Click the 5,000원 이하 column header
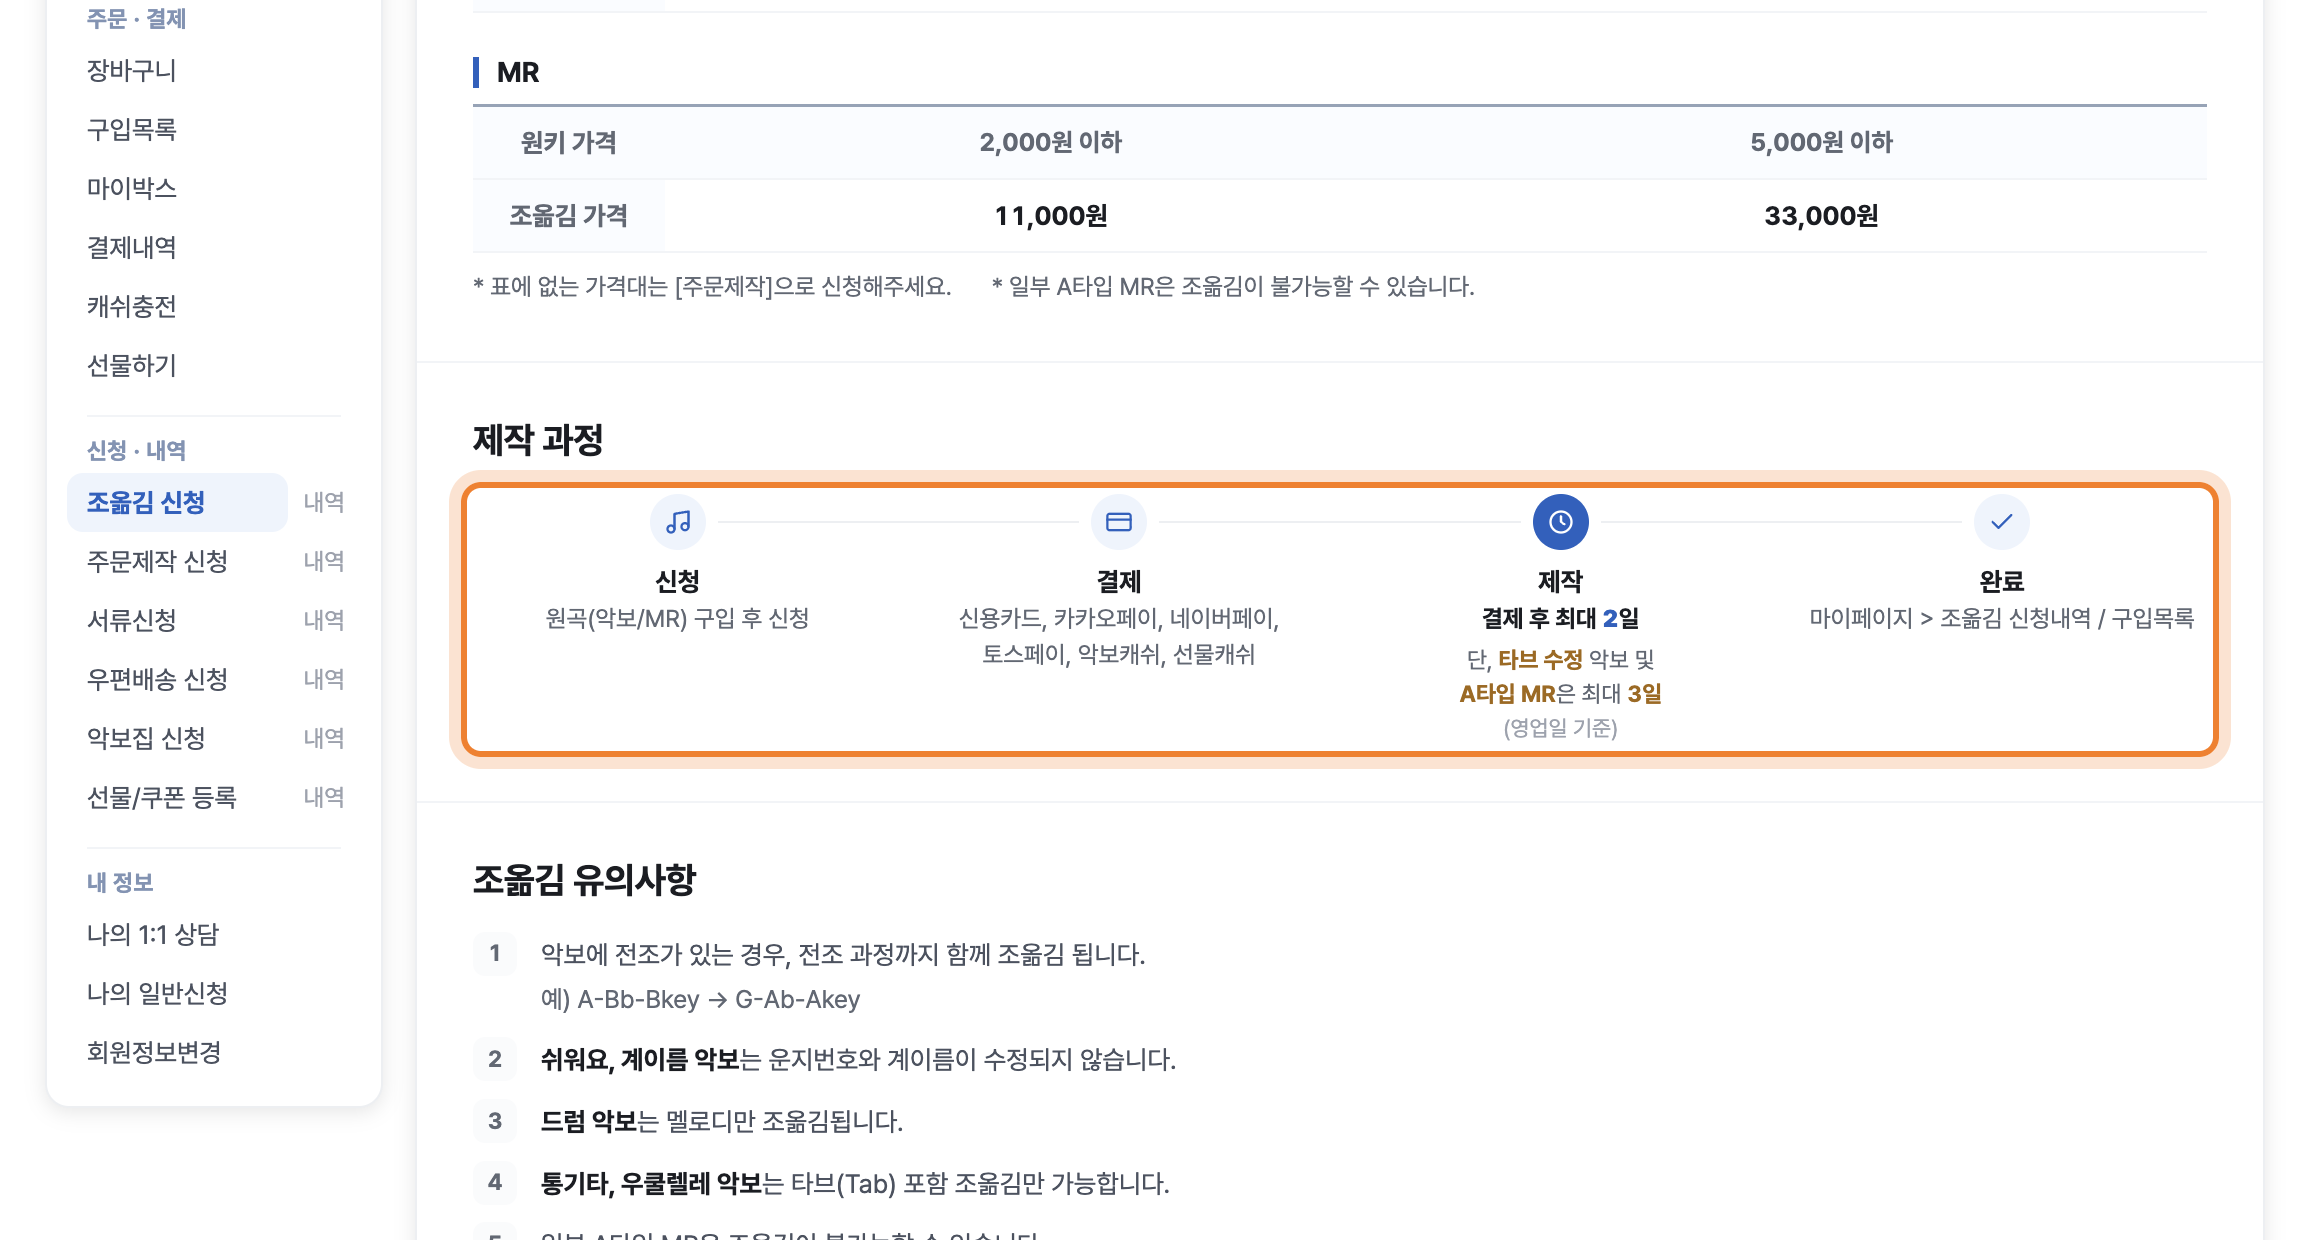This screenshot has width=2320, height=1240. click(1821, 142)
